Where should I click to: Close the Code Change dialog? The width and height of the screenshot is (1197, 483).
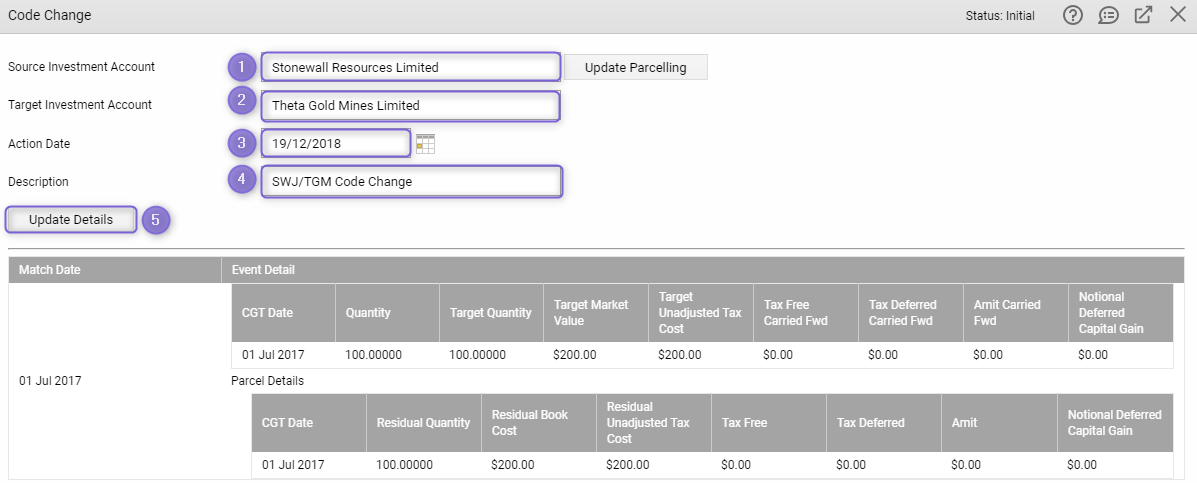1178,14
